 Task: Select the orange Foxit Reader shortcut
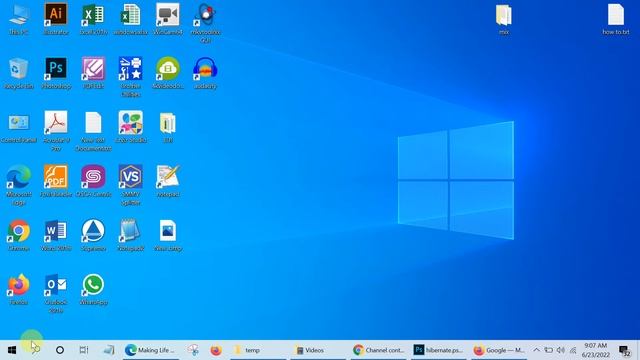point(56,181)
